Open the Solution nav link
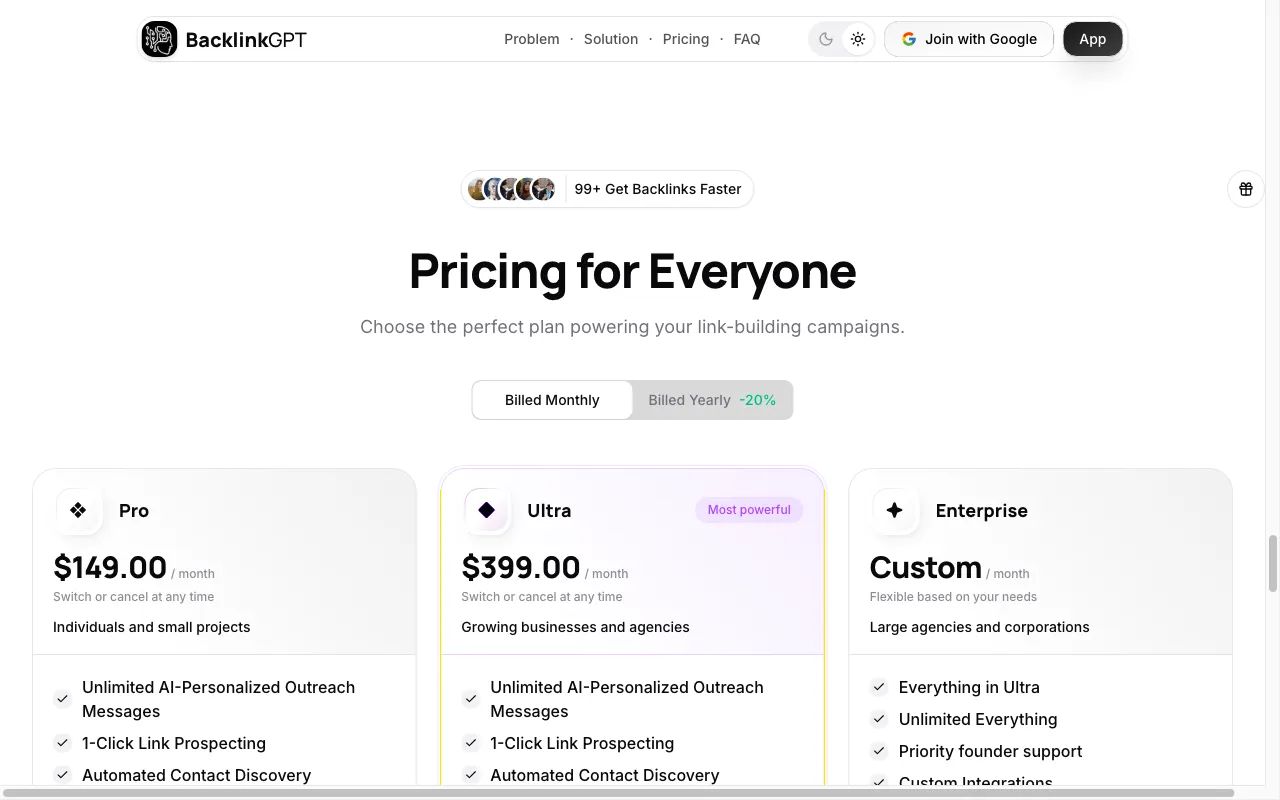The height and width of the screenshot is (800, 1280). pos(611,39)
